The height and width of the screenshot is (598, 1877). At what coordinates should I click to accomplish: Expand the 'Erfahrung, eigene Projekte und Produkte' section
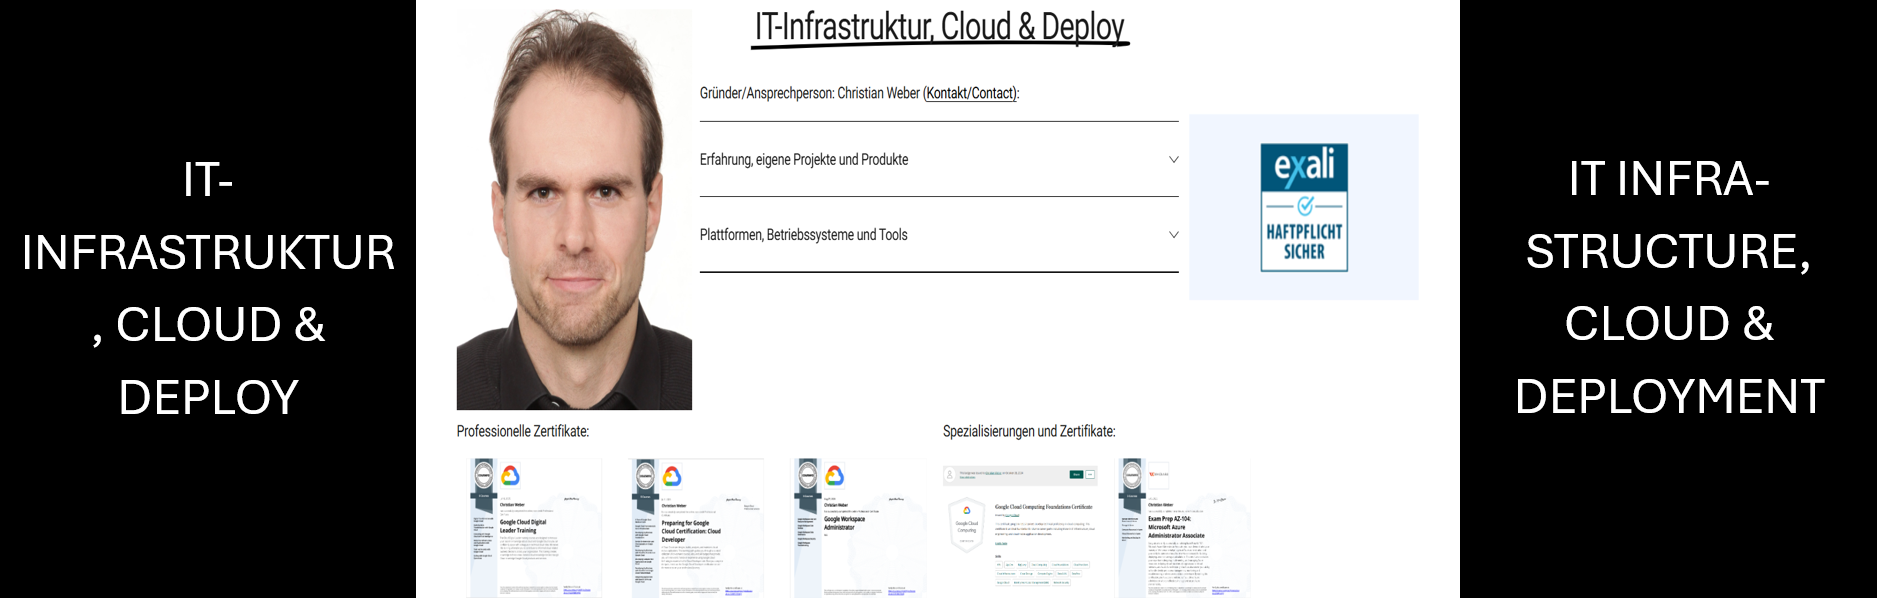939,160
